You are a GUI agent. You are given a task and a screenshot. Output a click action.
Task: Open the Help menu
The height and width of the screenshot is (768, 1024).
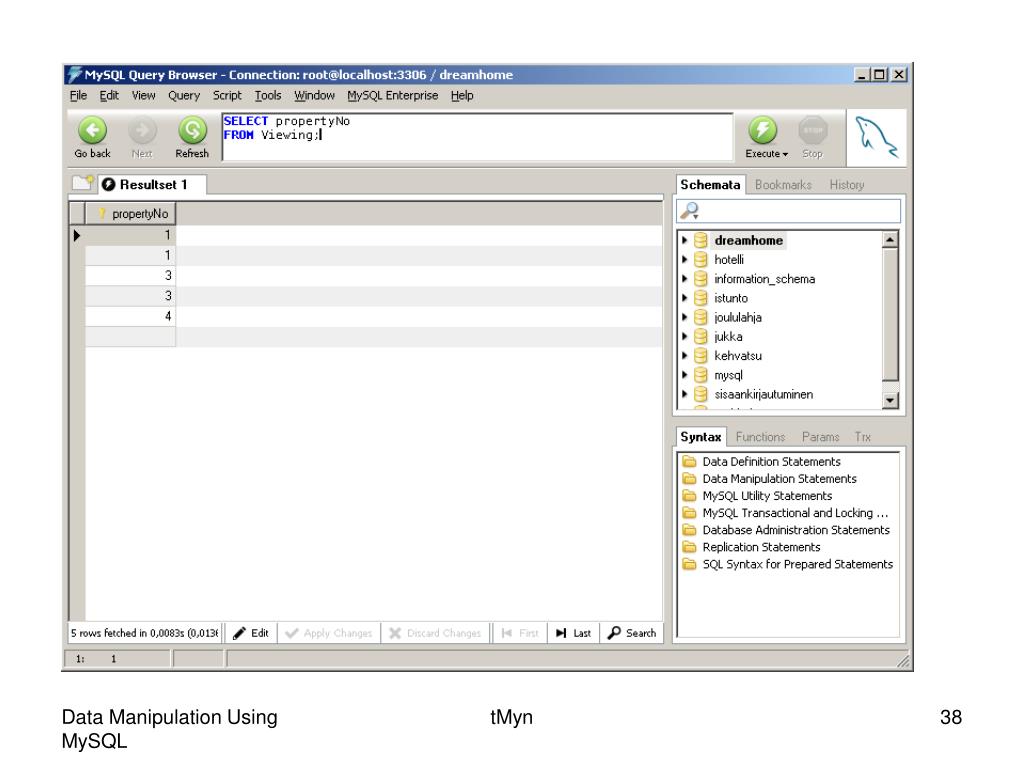click(x=462, y=95)
